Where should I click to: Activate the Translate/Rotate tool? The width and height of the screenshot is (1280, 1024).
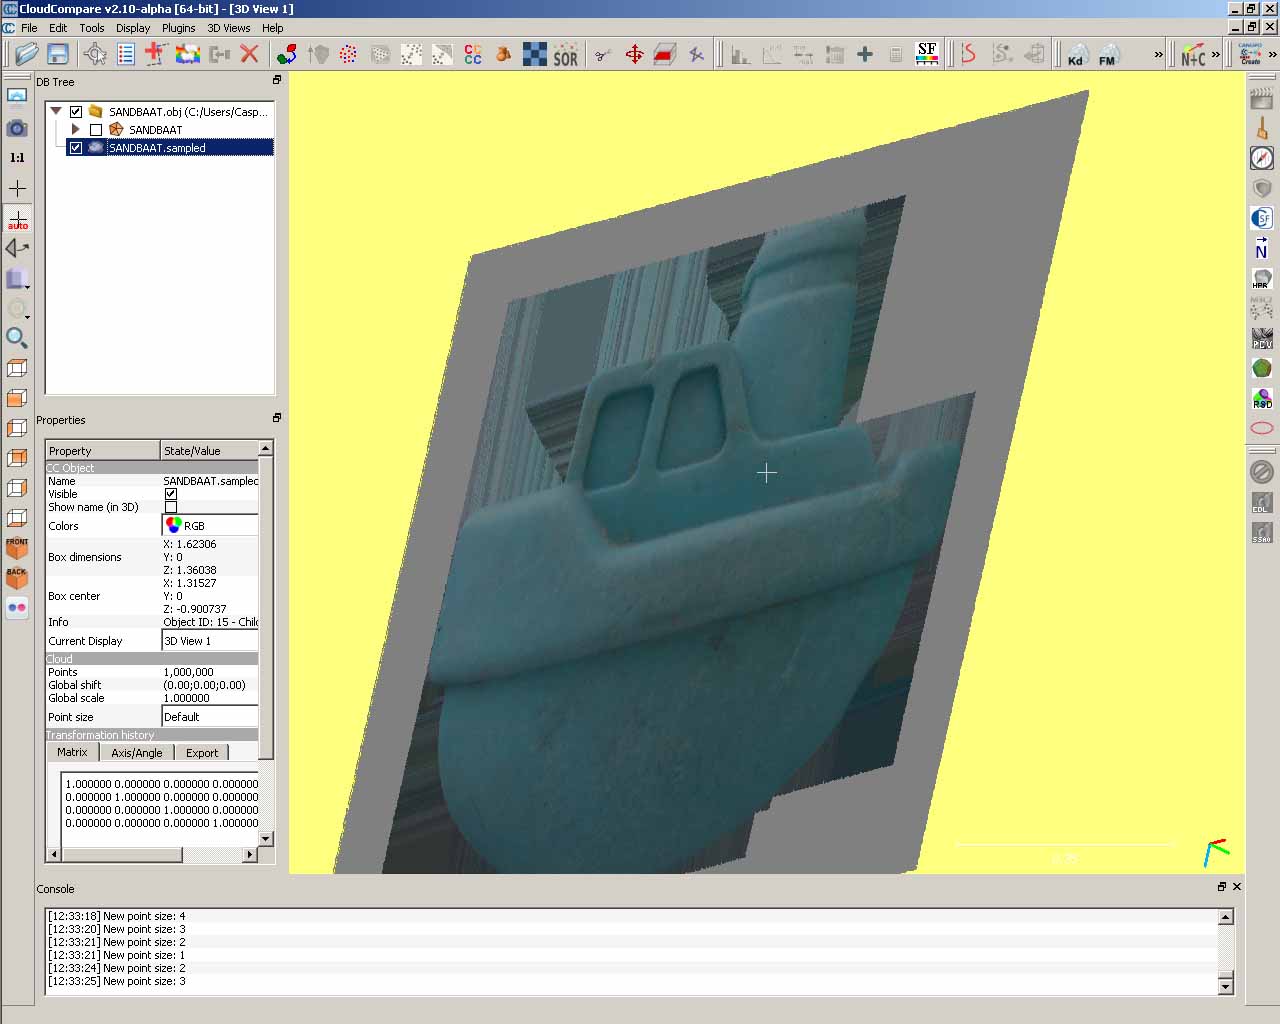pyautogui.click(x=635, y=54)
